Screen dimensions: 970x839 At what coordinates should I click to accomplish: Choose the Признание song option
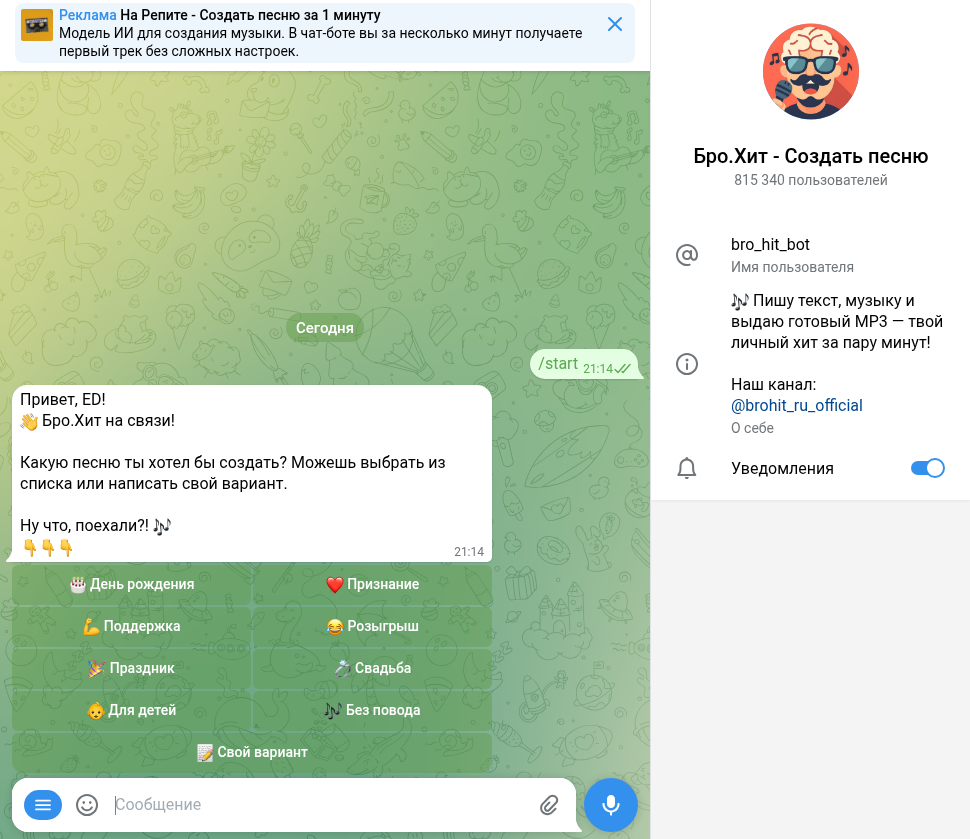click(372, 584)
